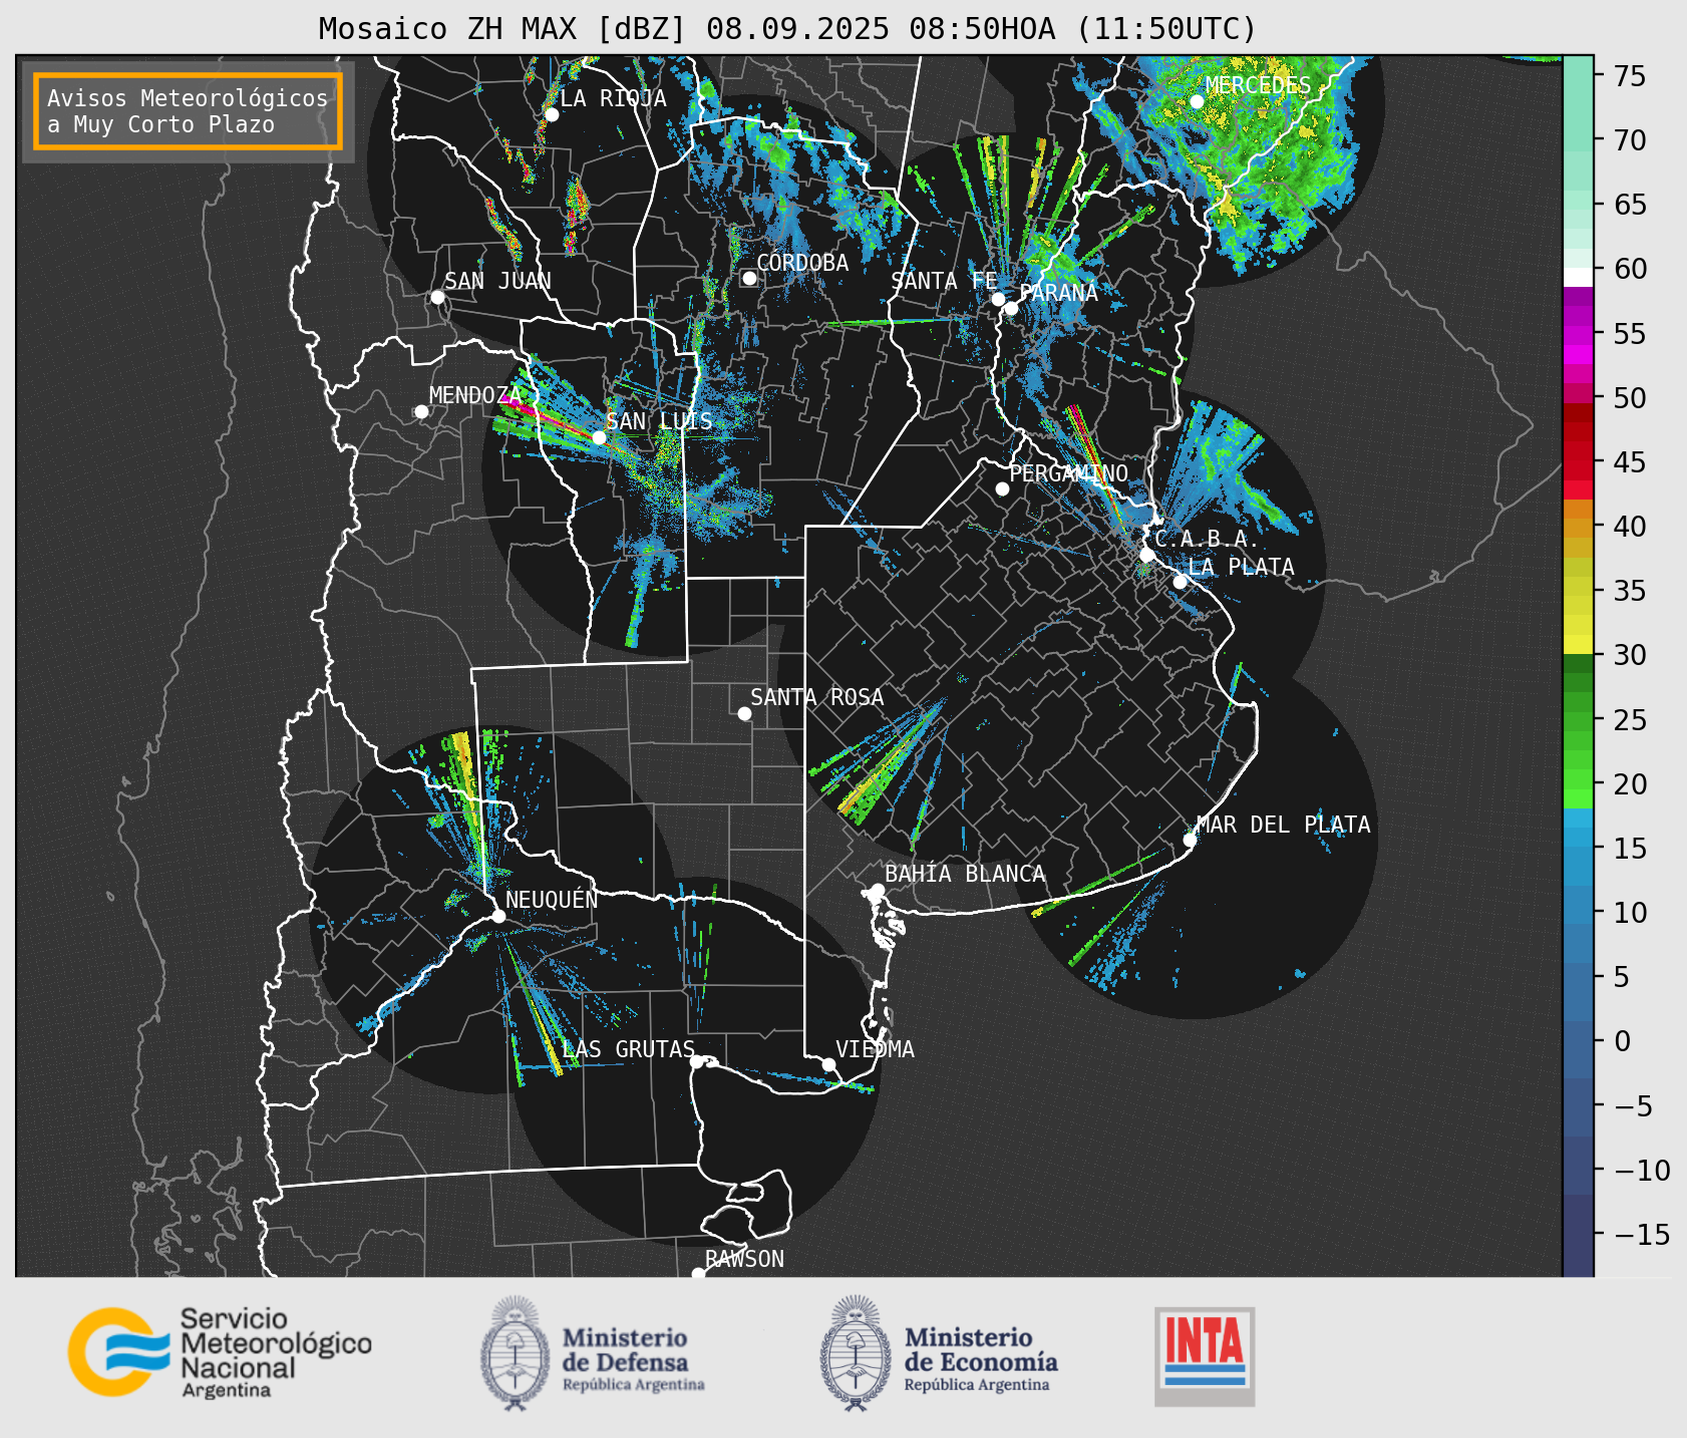Viewport: 1687px width, 1438px height.
Task: Click the 'BAHÍA BLANCA' city label
Action: [x=965, y=874]
